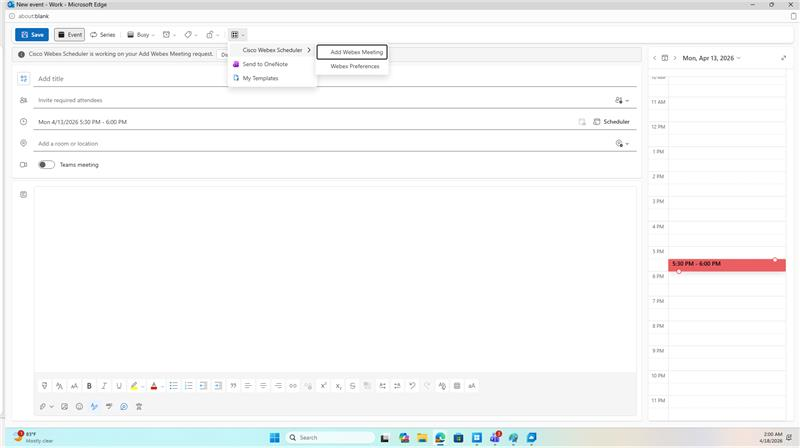
Task: Select Add Webex Meeting from the submenu
Action: point(352,52)
